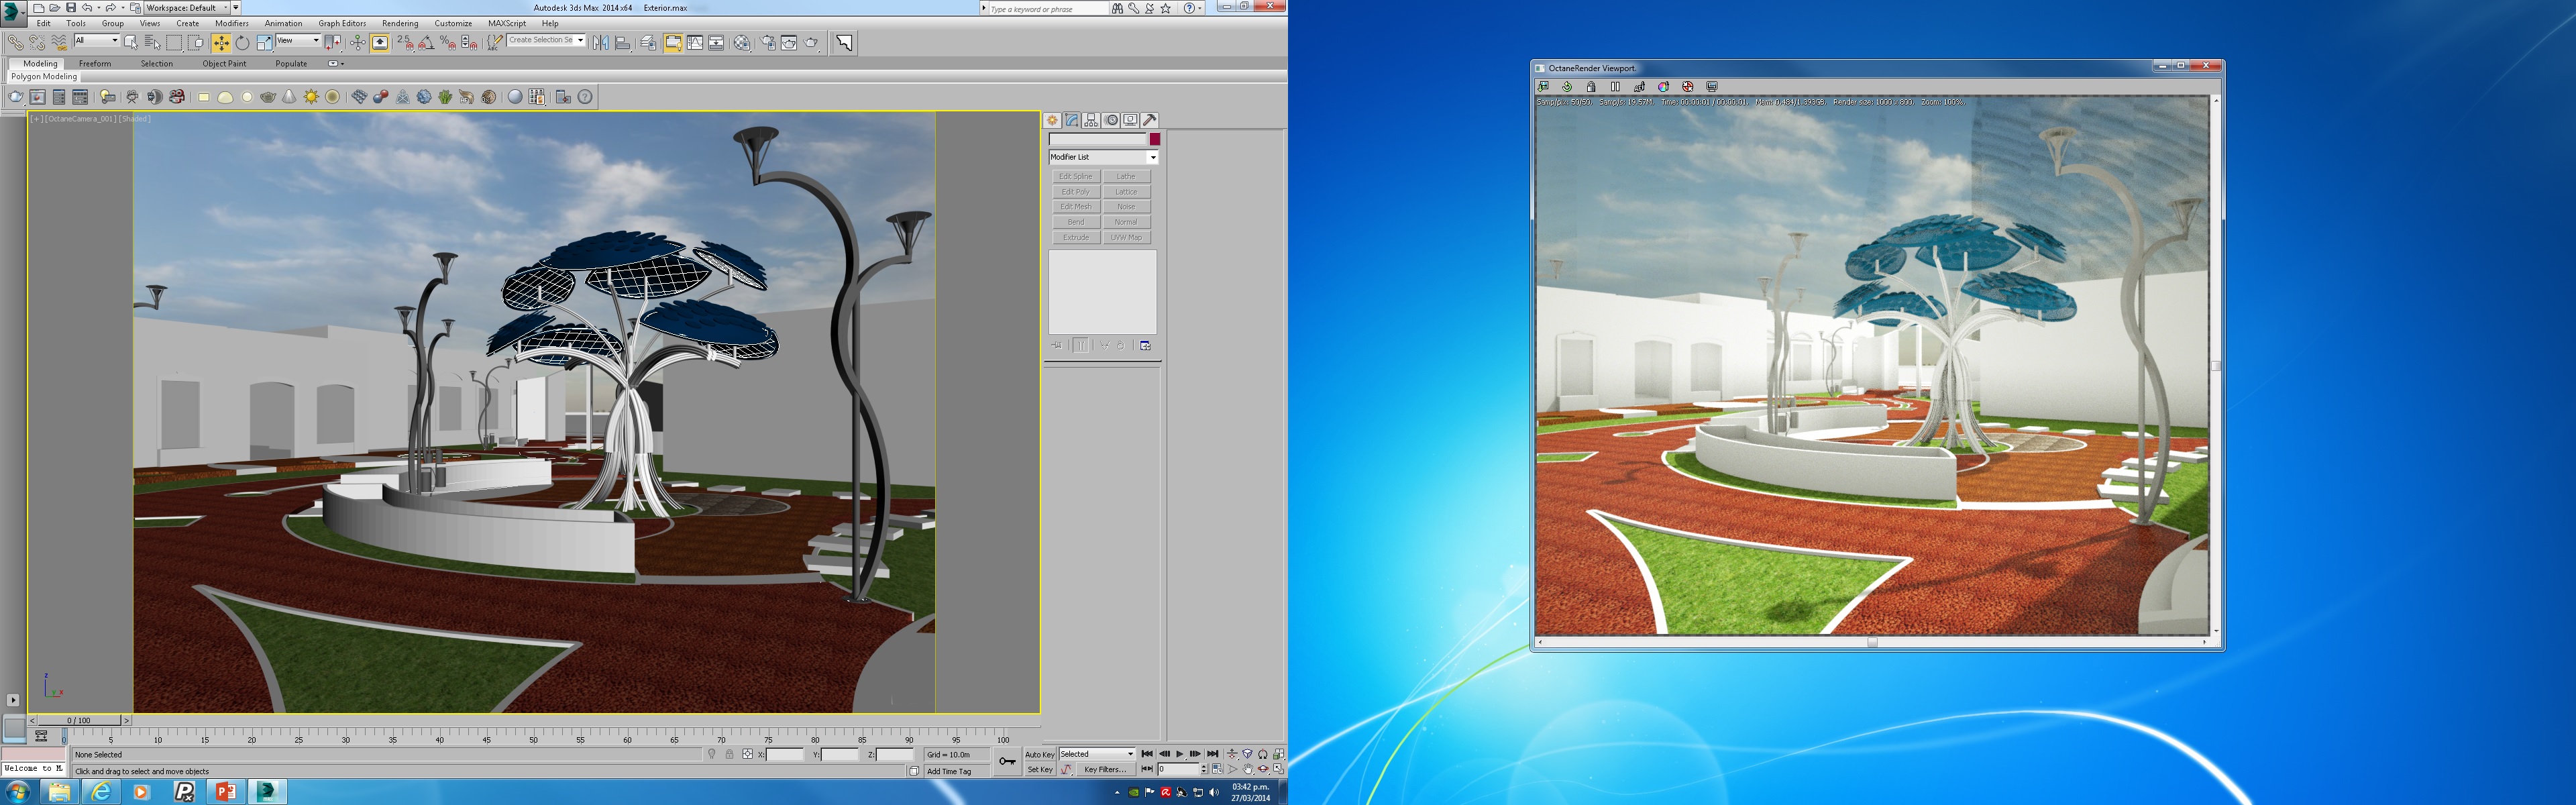Screen dimensions: 2576x805
Task: Open the Hierarchy panel tab
Action: point(1091,120)
